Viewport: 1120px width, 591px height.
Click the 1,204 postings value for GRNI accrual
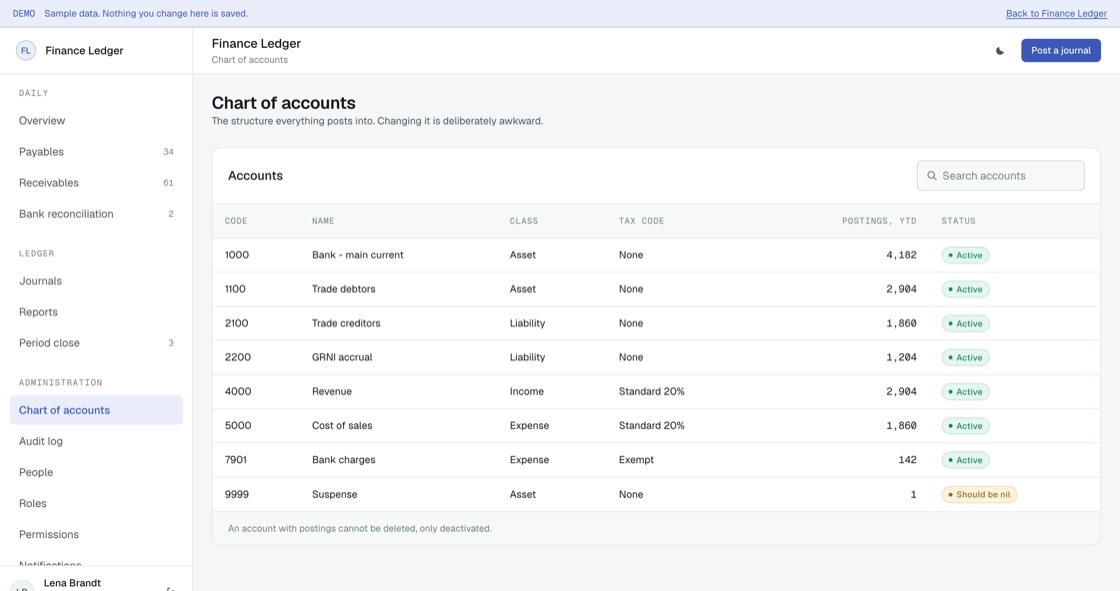click(901, 357)
